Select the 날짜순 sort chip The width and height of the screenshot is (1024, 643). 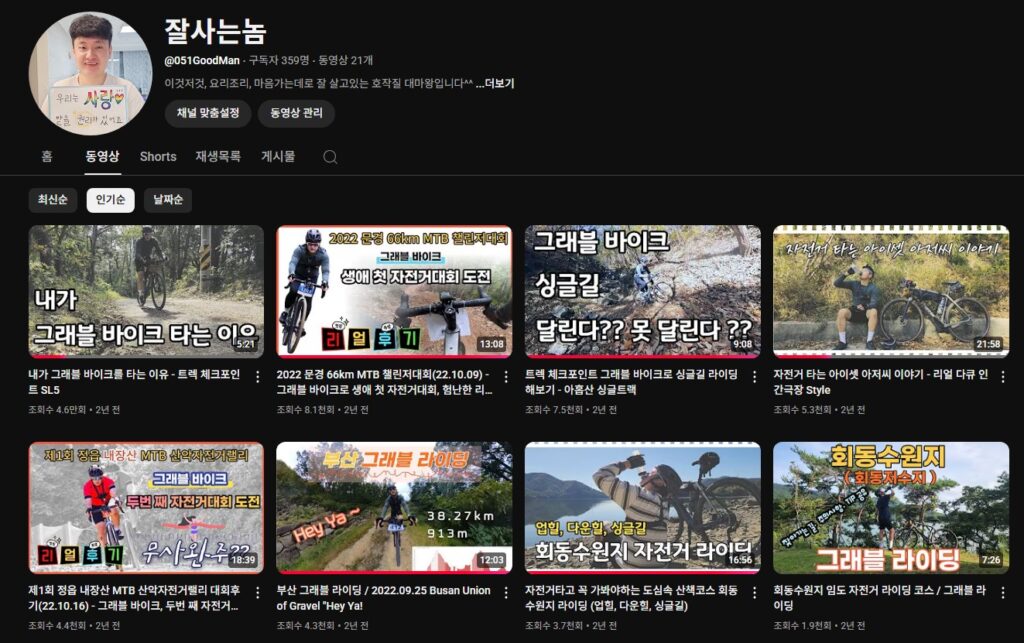[x=167, y=200]
